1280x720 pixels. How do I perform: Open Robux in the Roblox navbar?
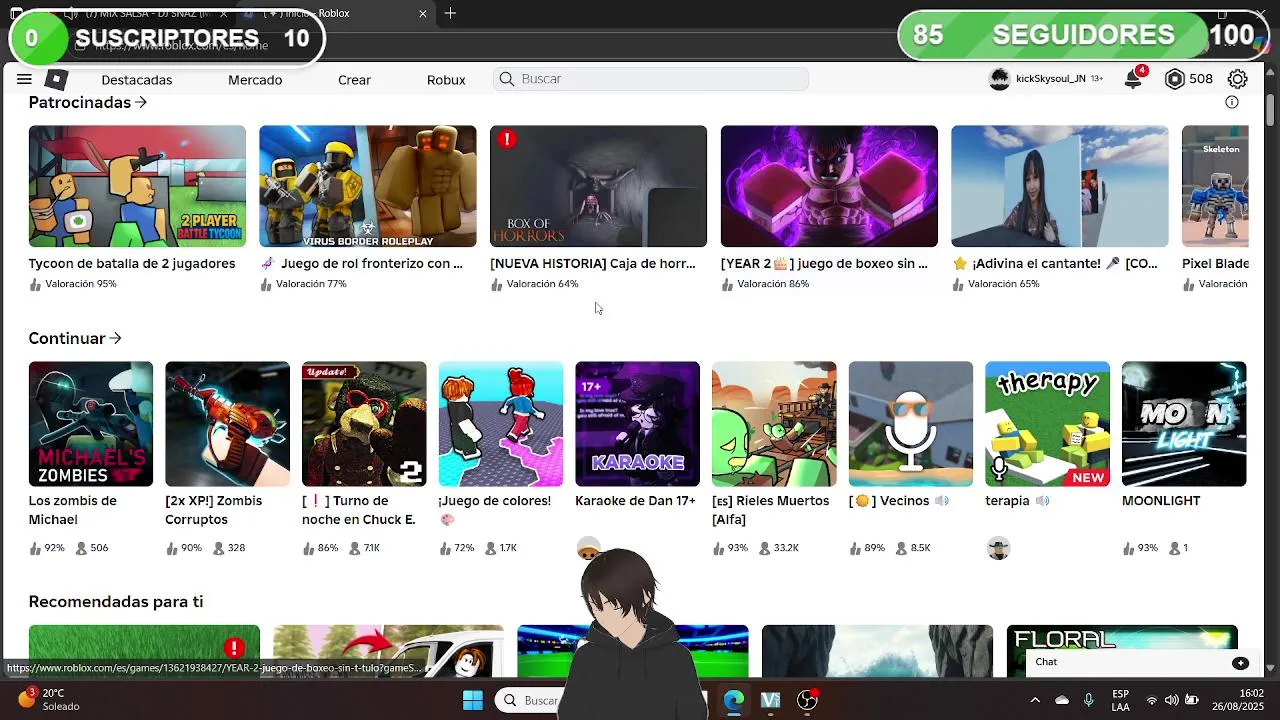(446, 79)
